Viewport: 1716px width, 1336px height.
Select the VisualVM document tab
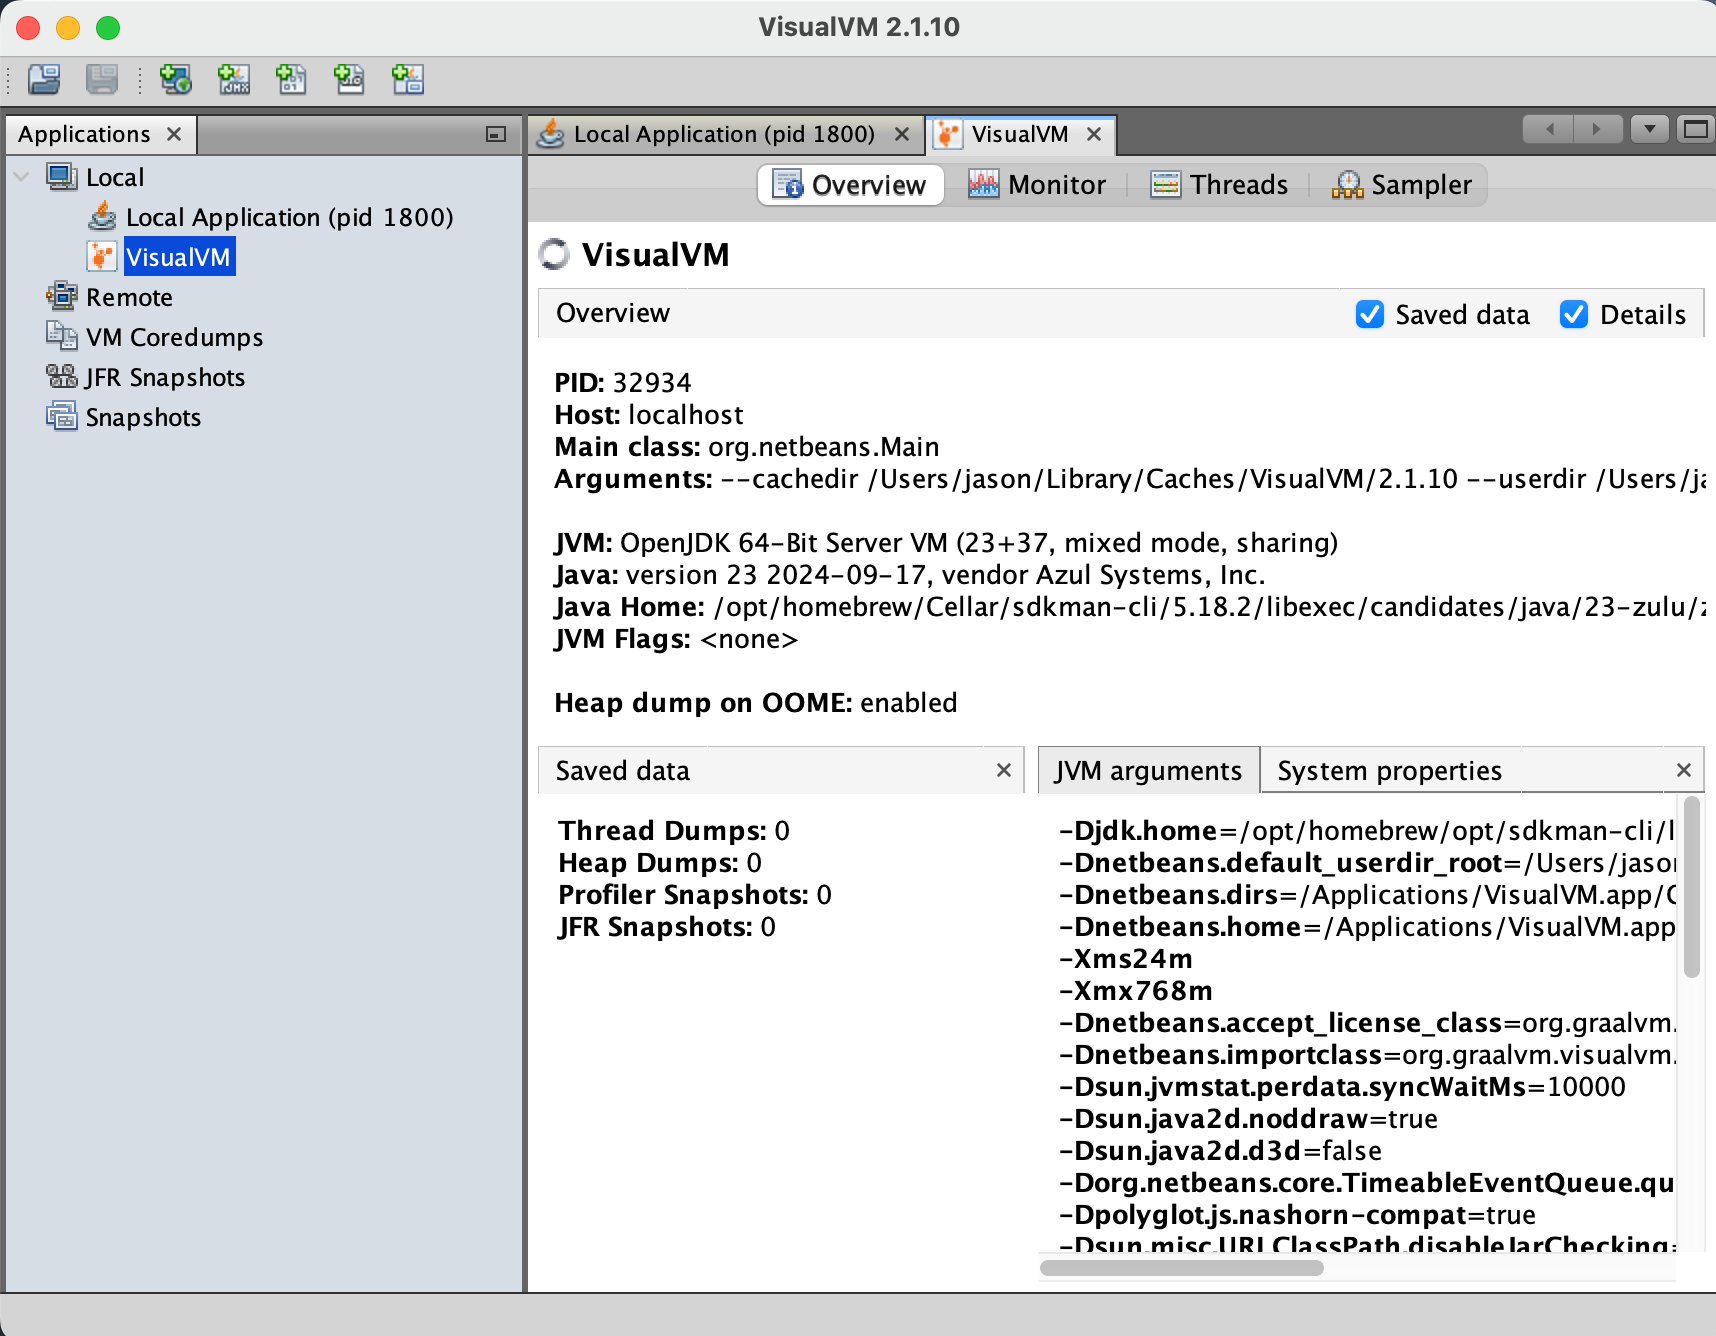click(1020, 134)
